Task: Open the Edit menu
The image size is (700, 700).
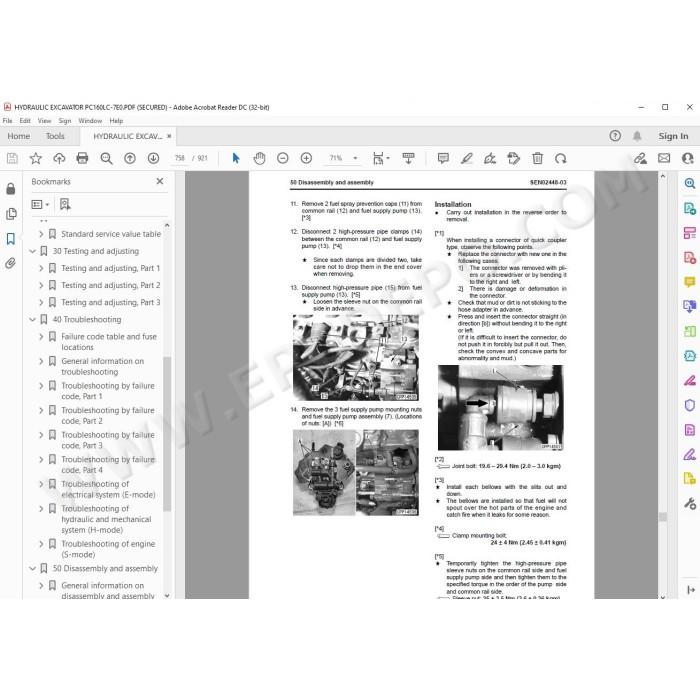Action: [25, 121]
